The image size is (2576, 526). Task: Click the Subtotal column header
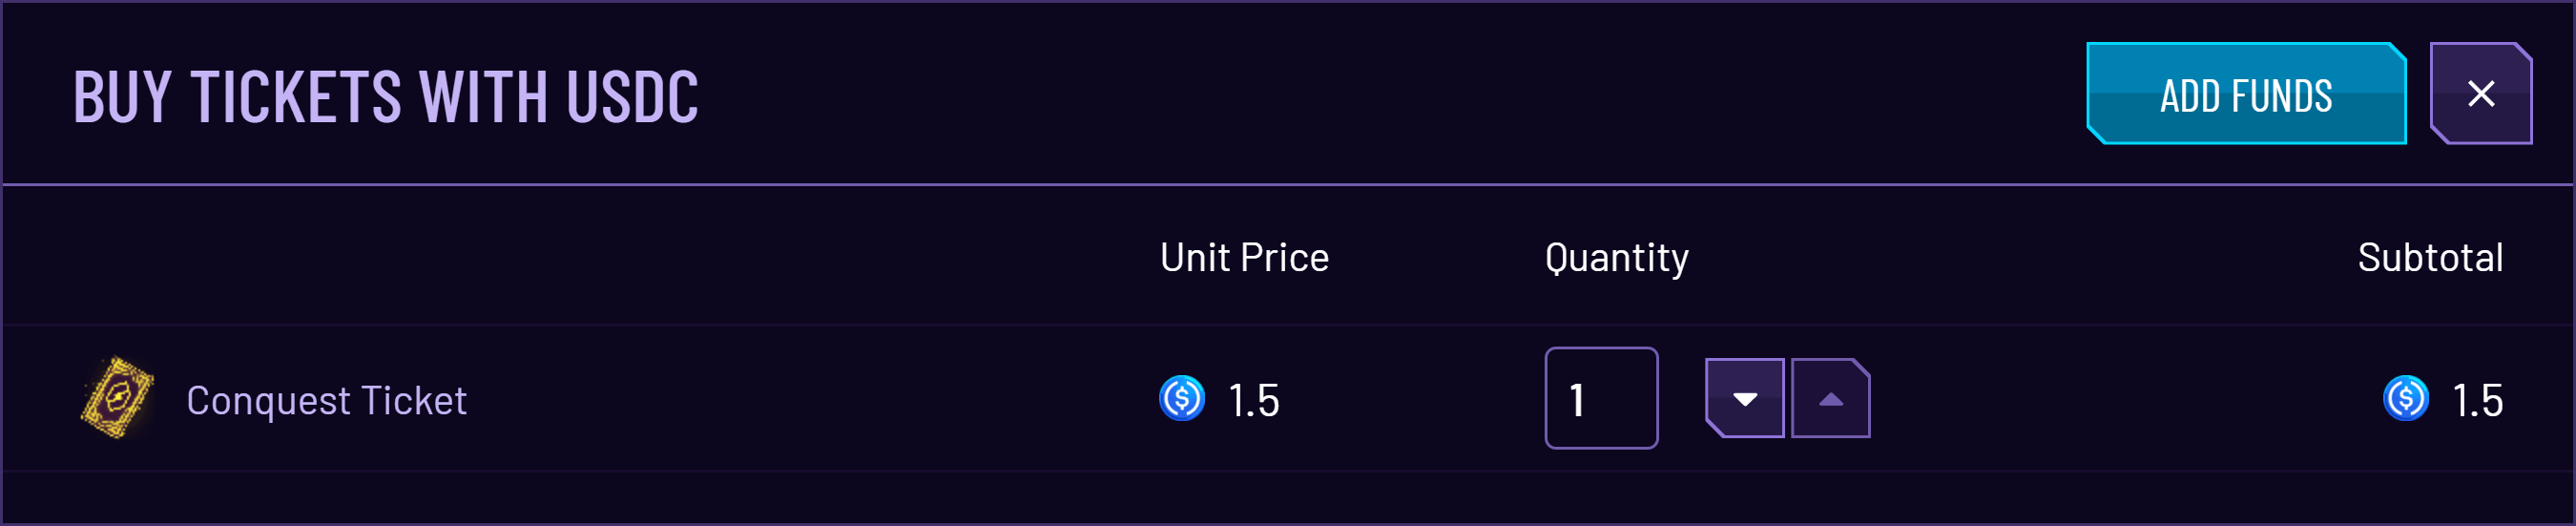point(2430,257)
